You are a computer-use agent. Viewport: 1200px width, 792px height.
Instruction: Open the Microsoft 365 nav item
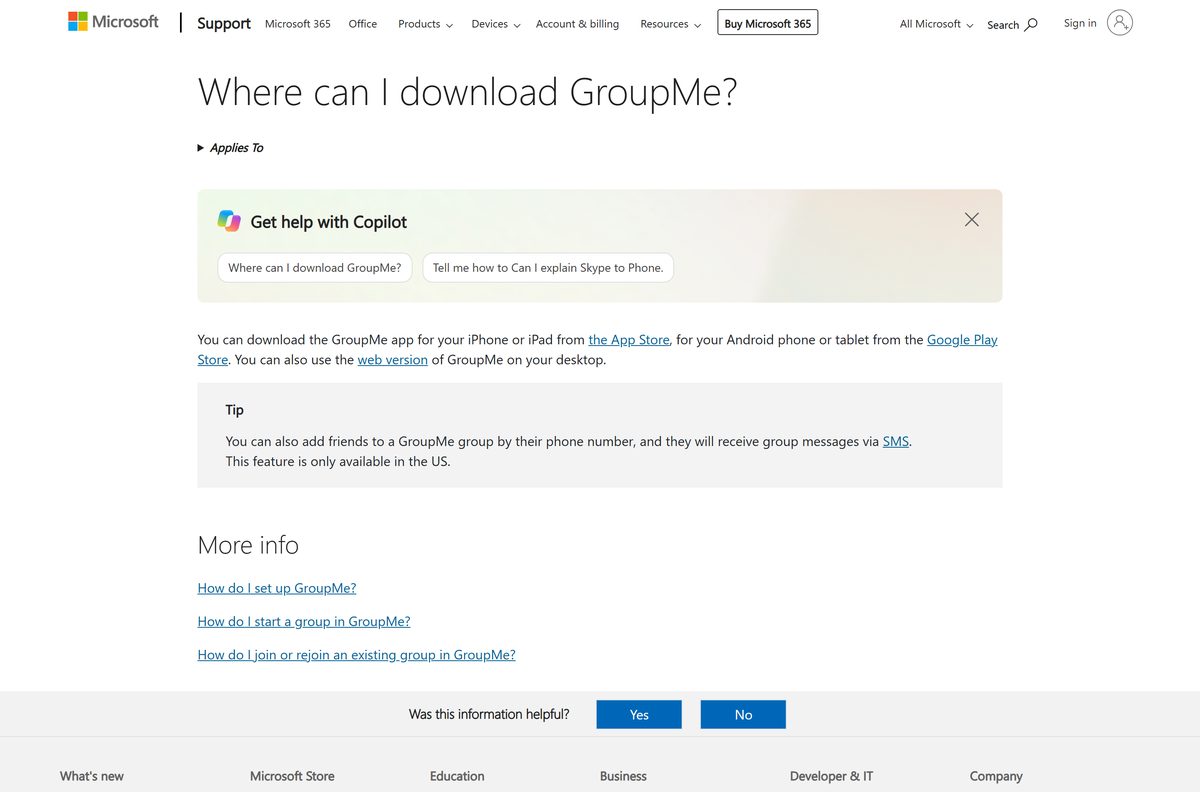pos(298,24)
